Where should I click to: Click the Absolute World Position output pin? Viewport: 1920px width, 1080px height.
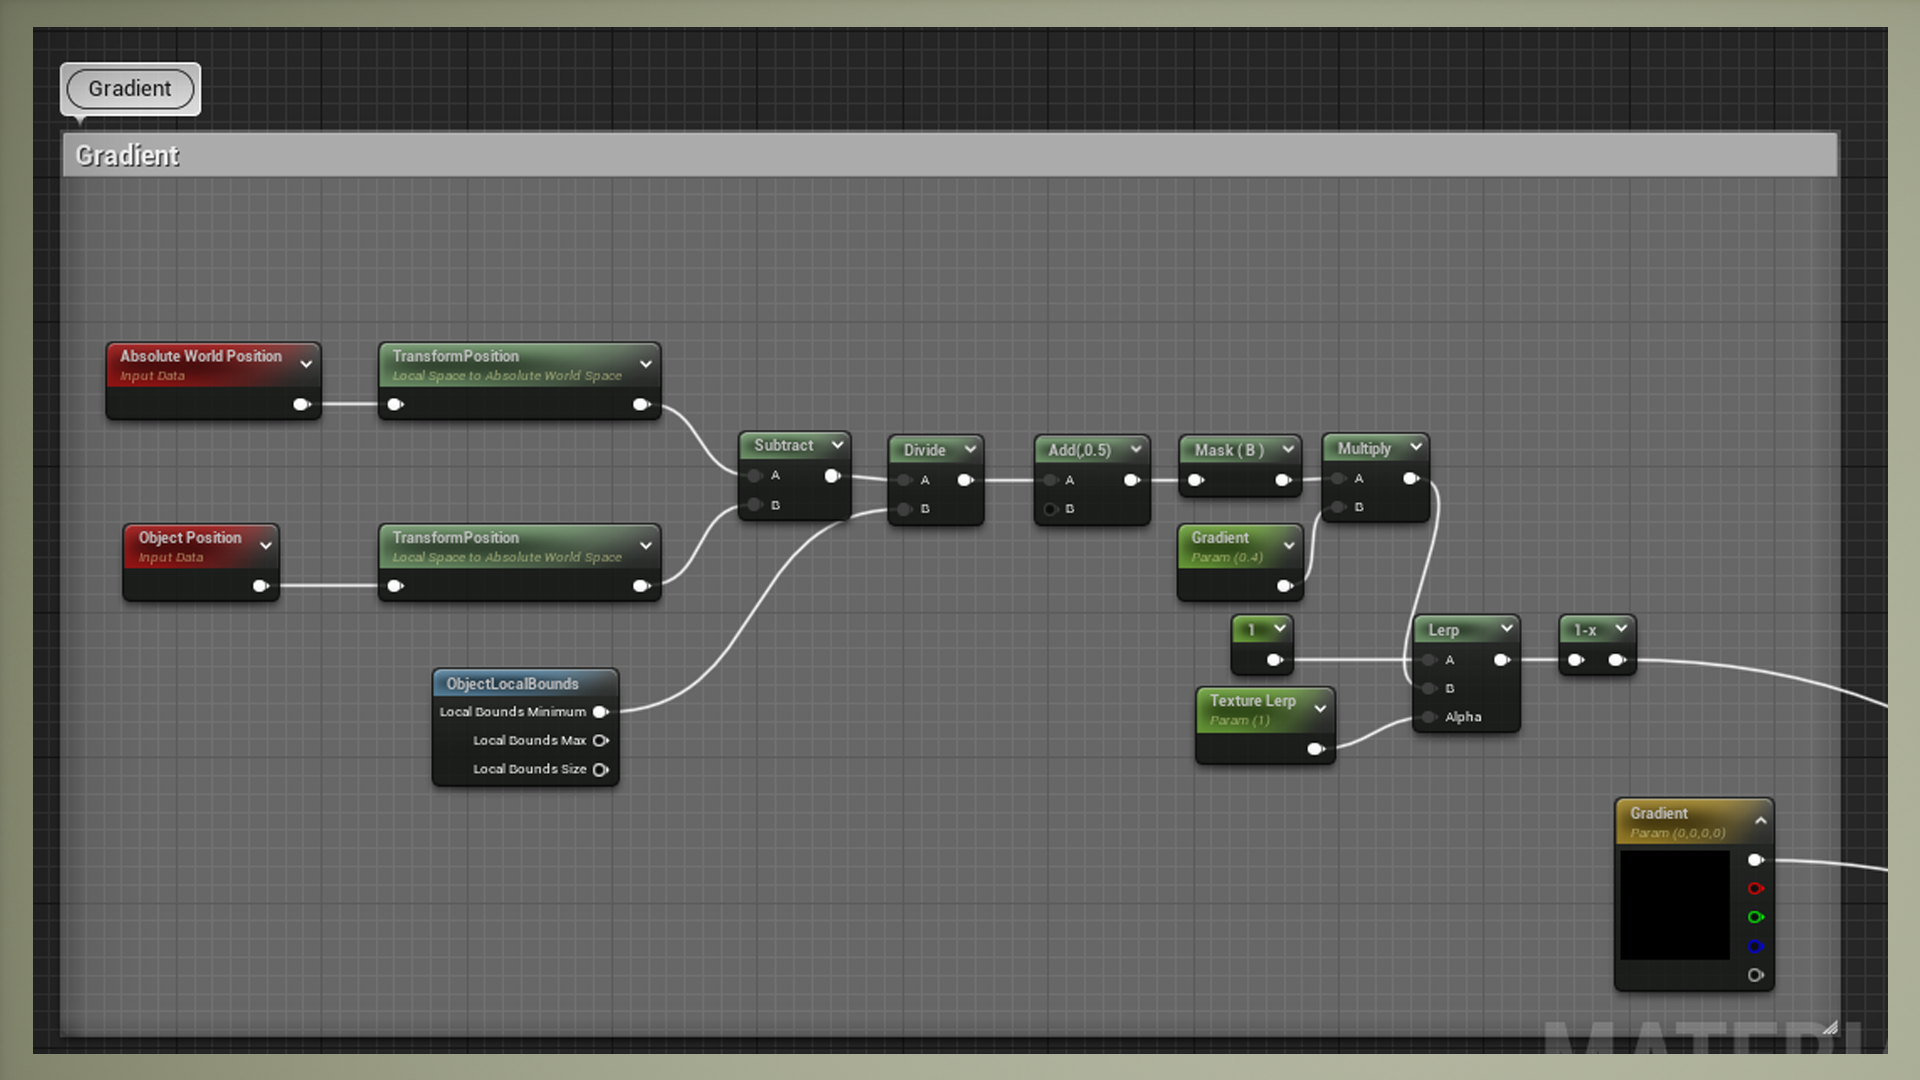301,405
